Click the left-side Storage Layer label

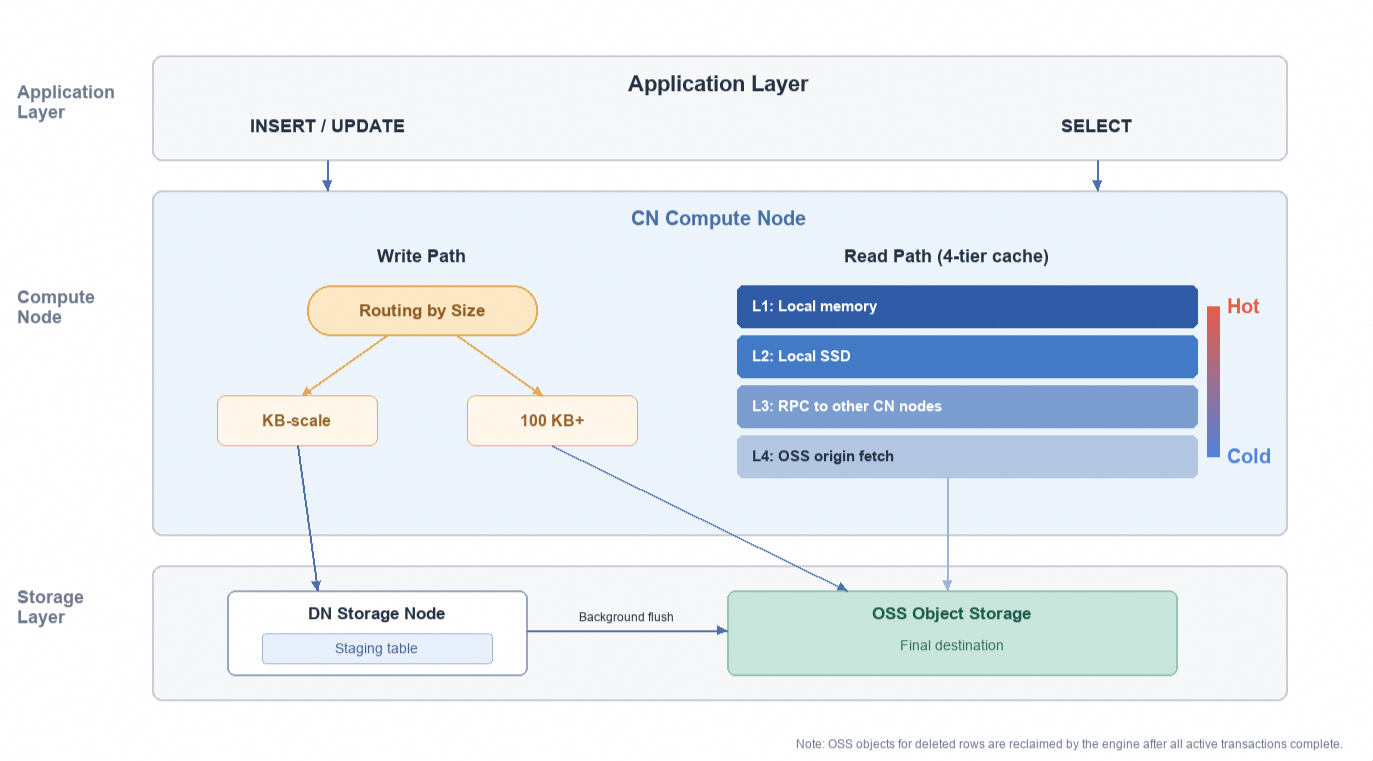pos(50,607)
